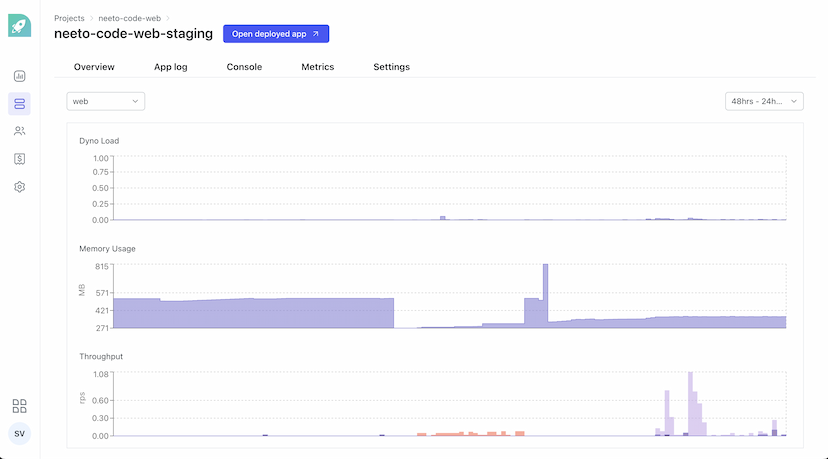The image size is (828, 459).
Task: Click the Dyno Load chart title
Action: [x=99, y=141]
